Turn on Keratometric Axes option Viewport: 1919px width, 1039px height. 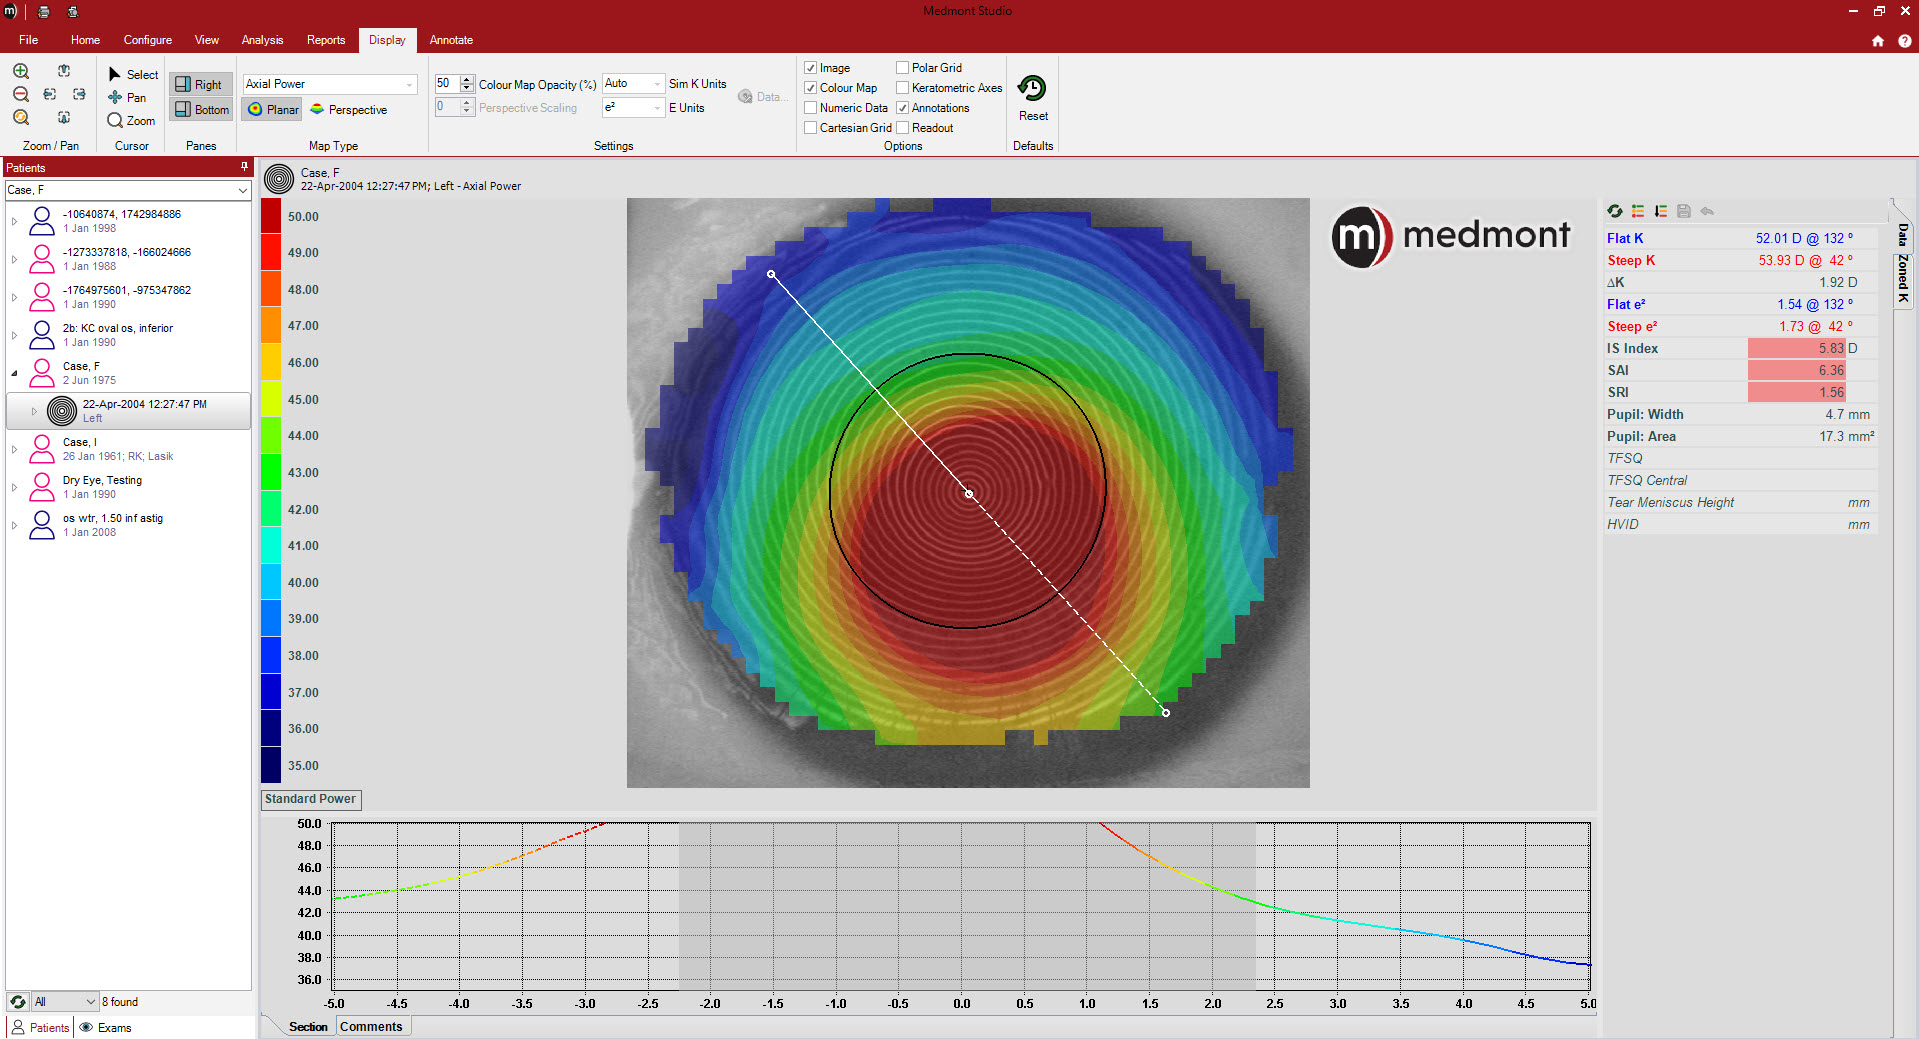(x=903, y=88)
